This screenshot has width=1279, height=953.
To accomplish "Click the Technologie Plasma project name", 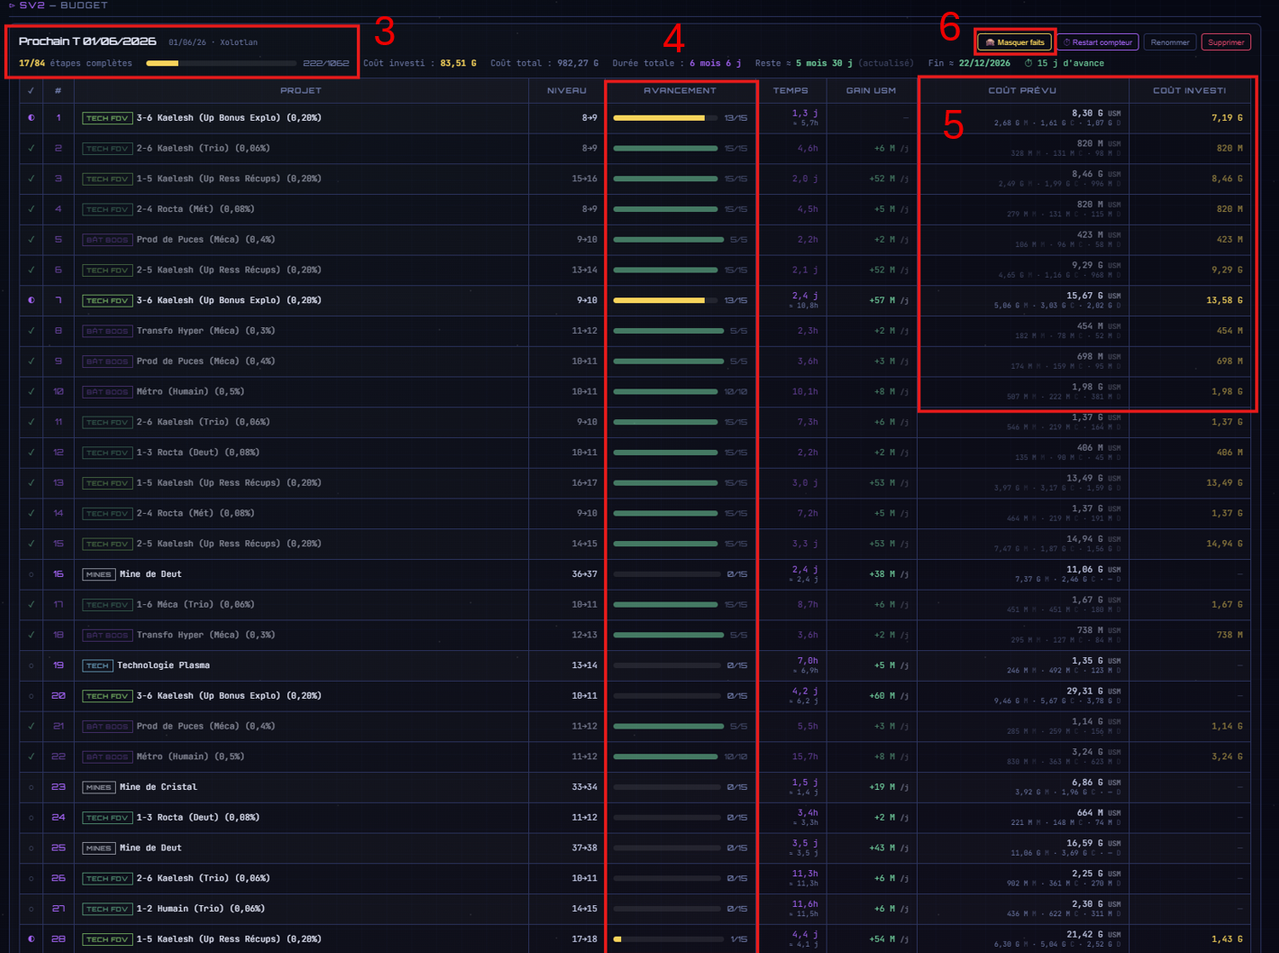I will 163,665.
